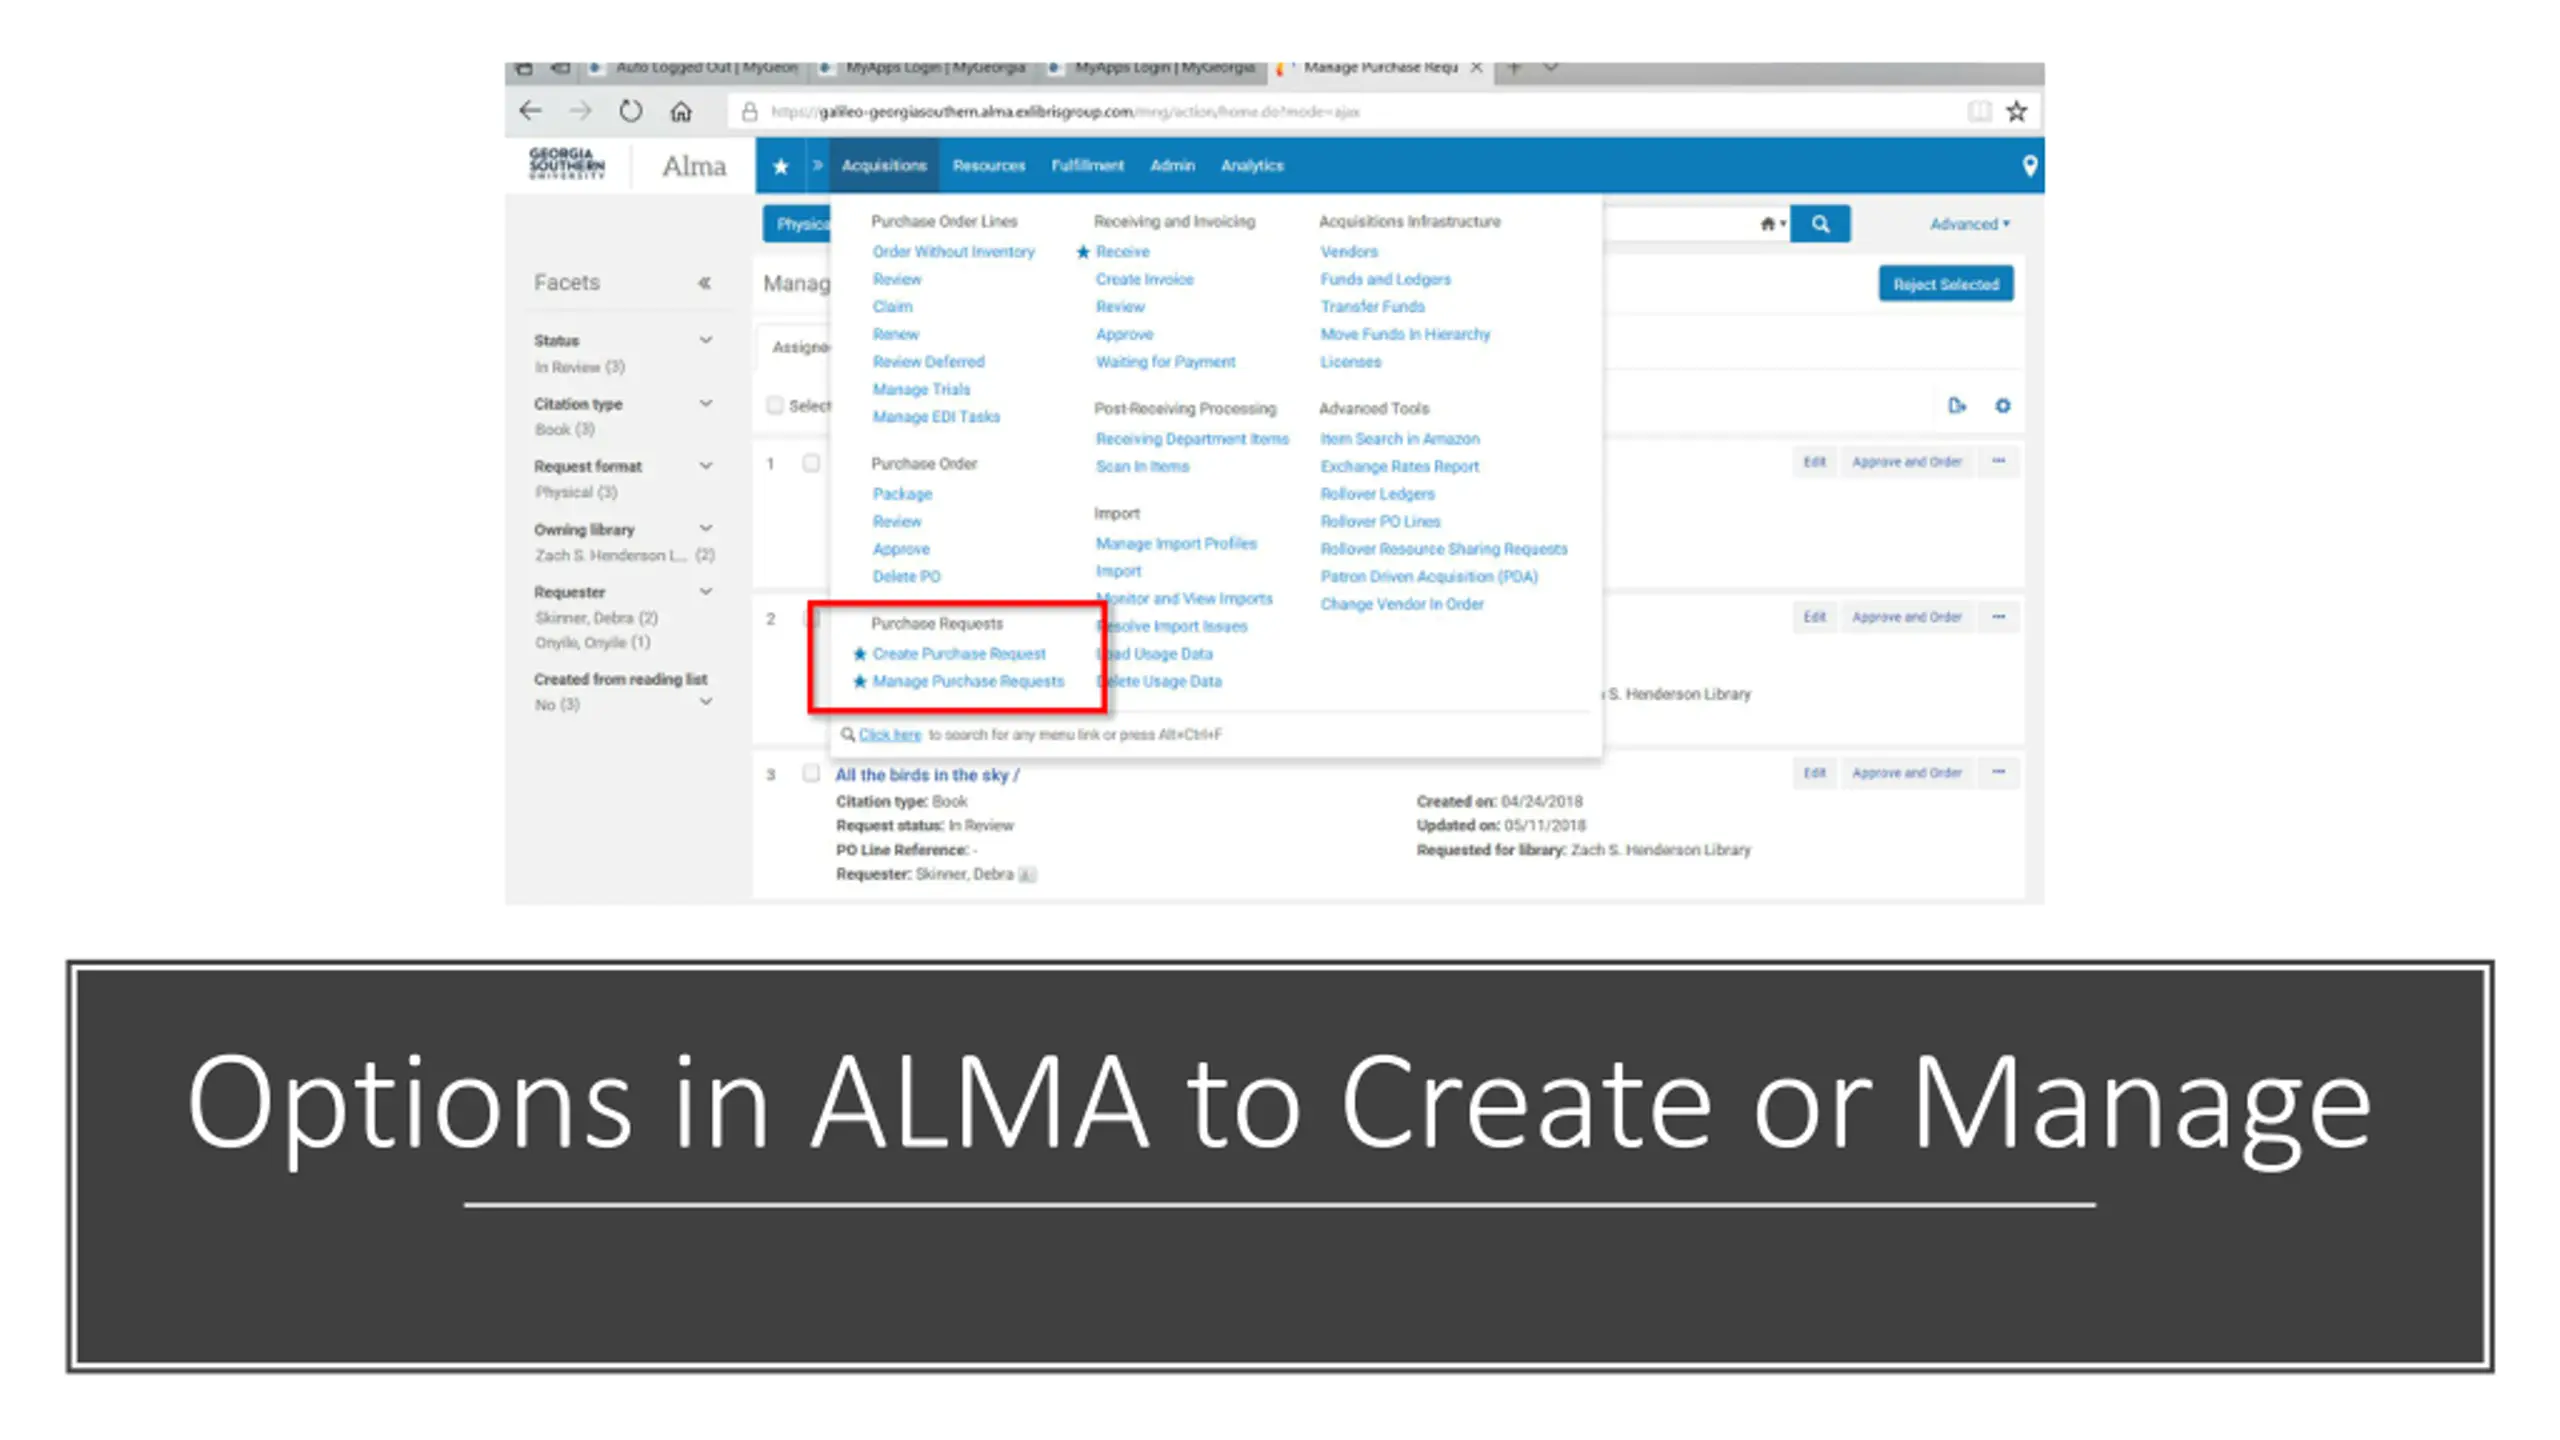Open Funds and Ledgers link

pyautogui.click(x=1385, y=279)
